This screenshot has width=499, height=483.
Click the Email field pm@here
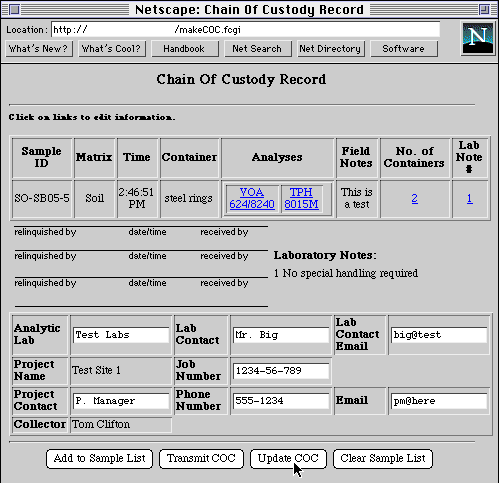coord(439,401)
